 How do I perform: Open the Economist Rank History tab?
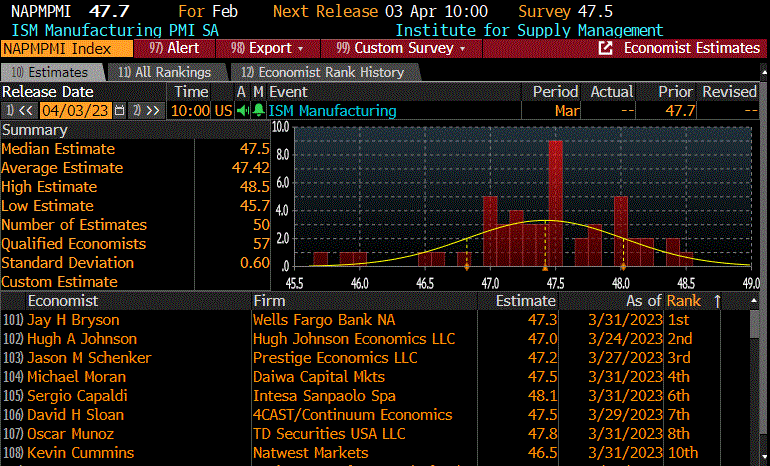pos(323,72)
